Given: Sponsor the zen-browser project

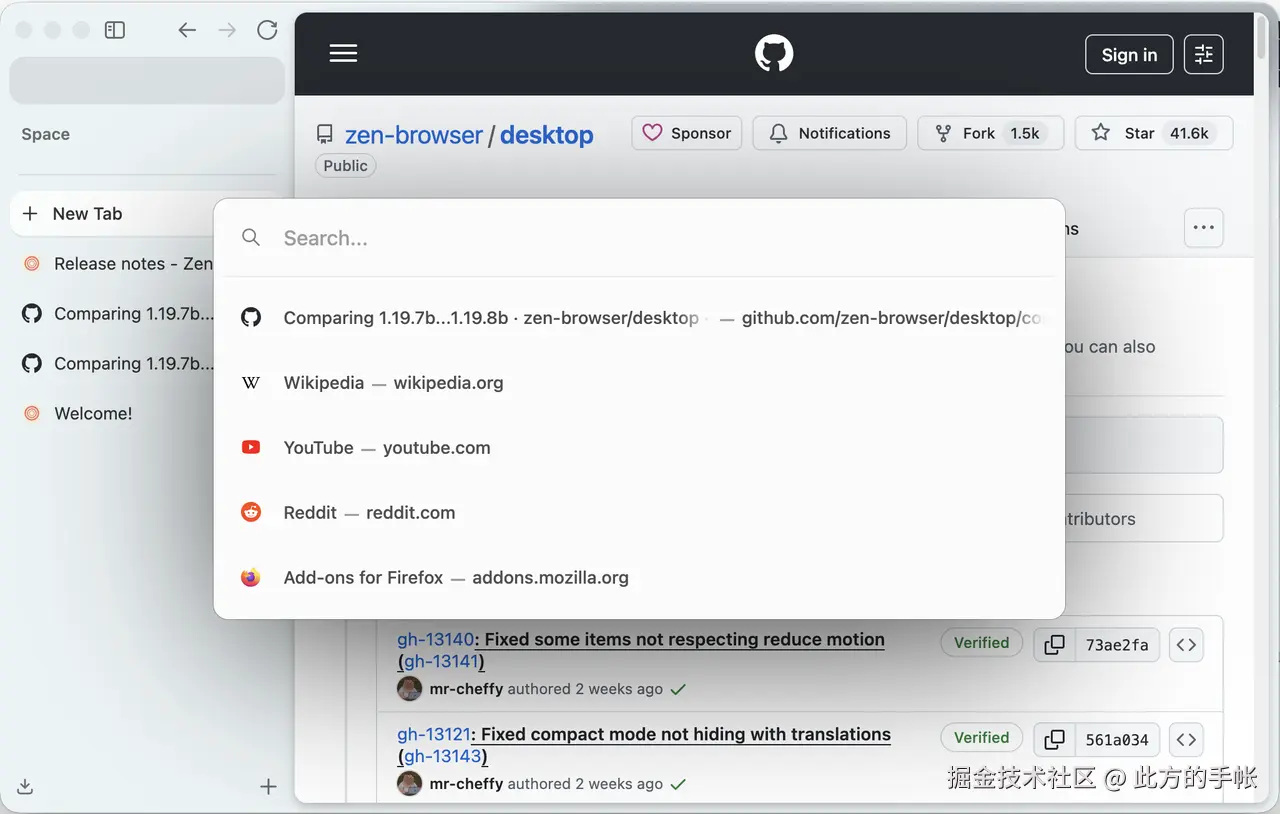Looking at the screenshot, I should coord(687,133).
